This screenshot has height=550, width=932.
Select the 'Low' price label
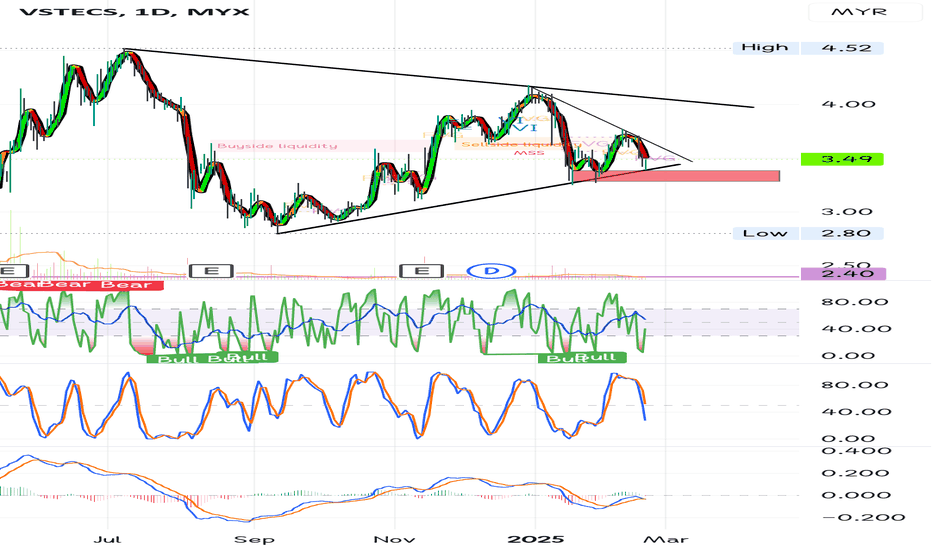(x=765, y=233)
